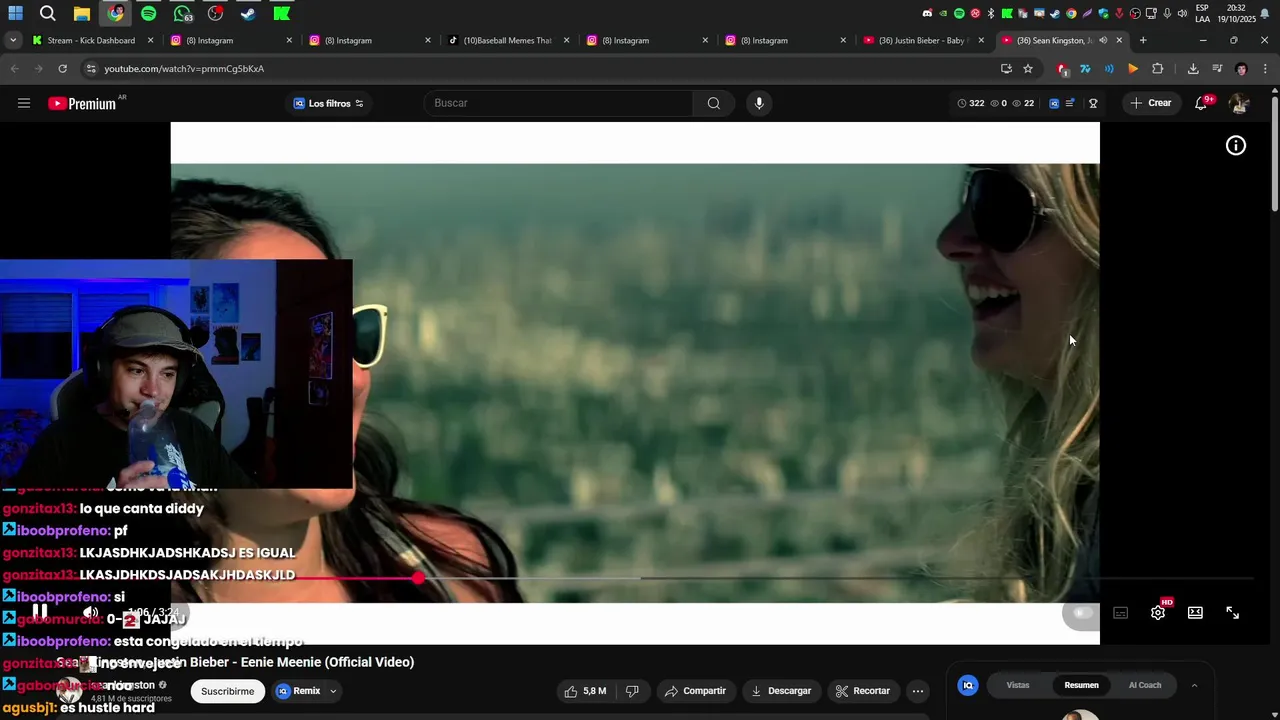This screenshot has width=1280, height=720.
Task: Open the tab search dropdown arrow
Action: [x=12, y=40]
